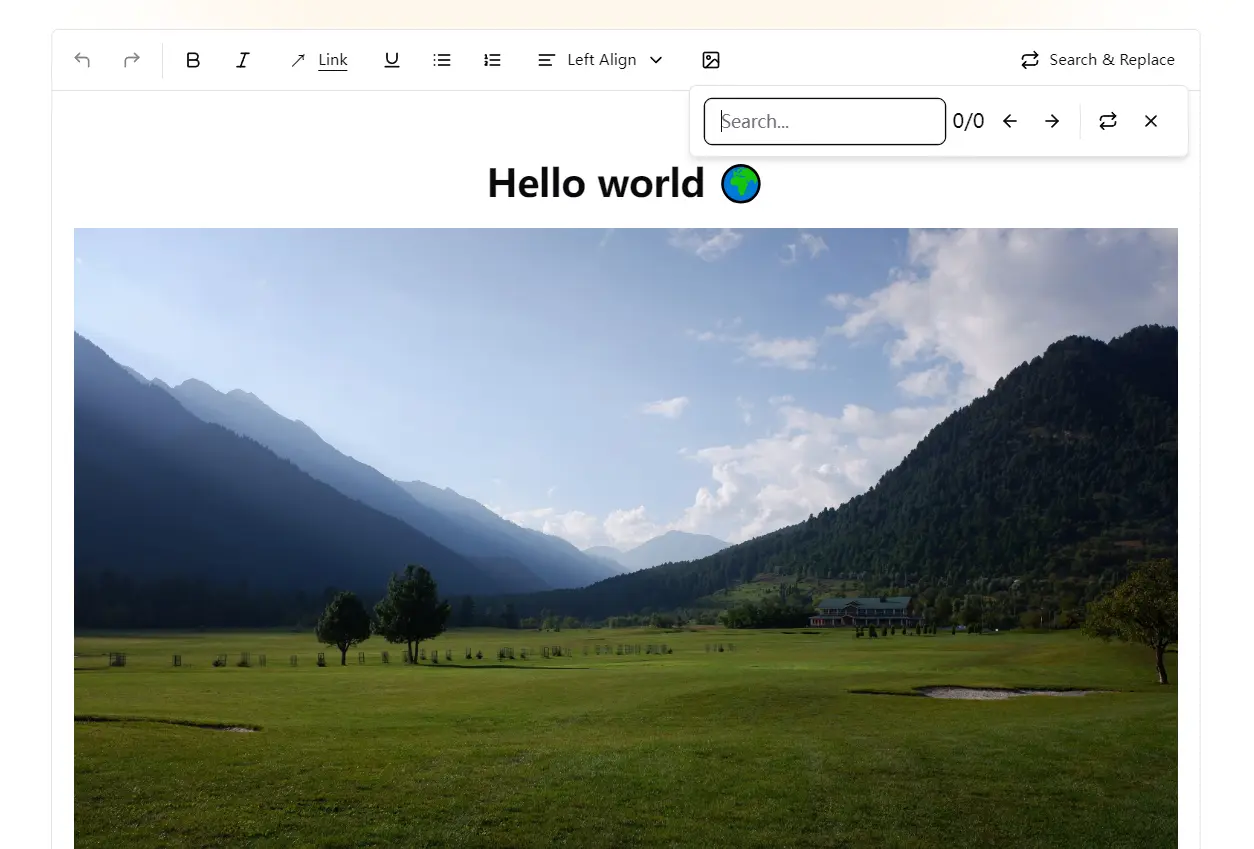Close the search popup
This screenshot has width=1254, height=849.
pyautogui.click(x=1151, y=121)
